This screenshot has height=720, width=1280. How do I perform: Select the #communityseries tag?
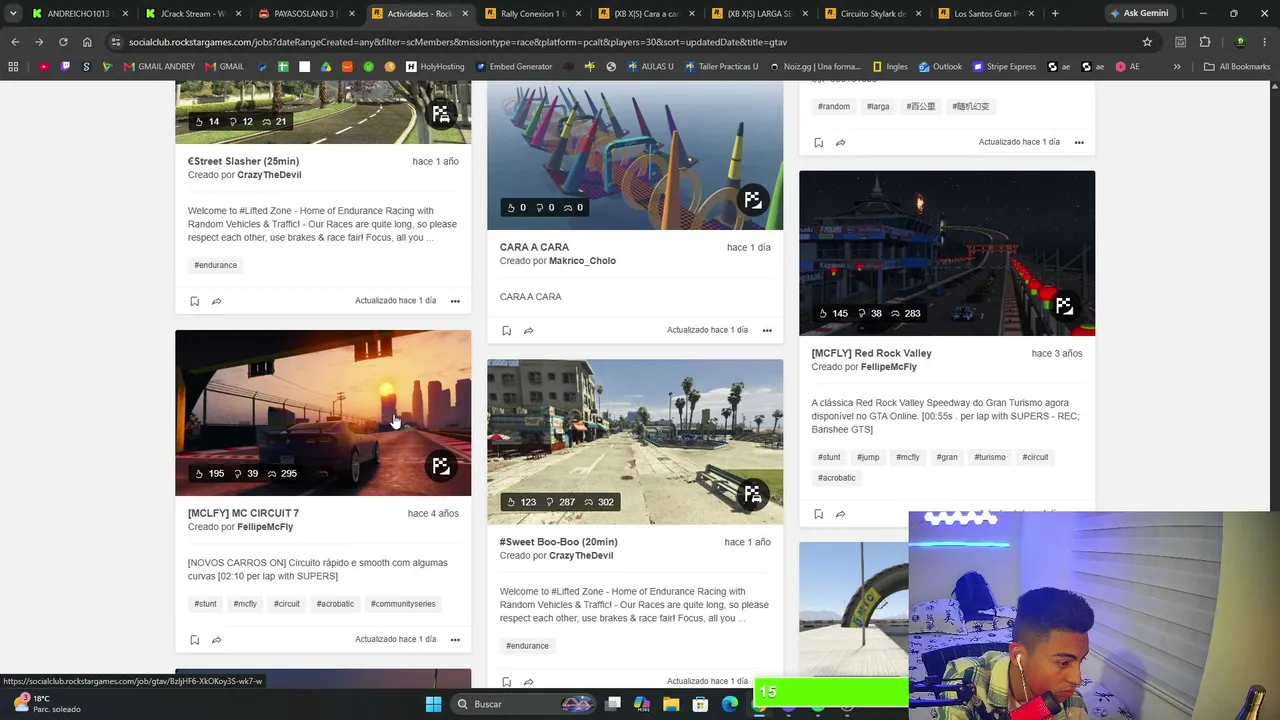[x=404, y=604]
